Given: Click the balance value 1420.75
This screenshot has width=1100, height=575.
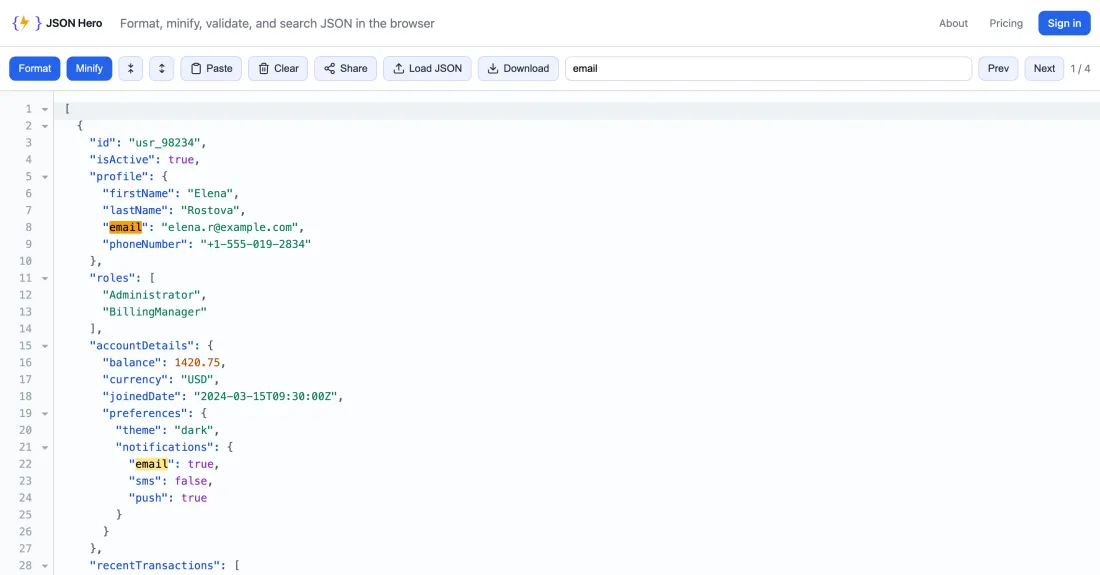Looking at the screenshot, I should (197, 363).
